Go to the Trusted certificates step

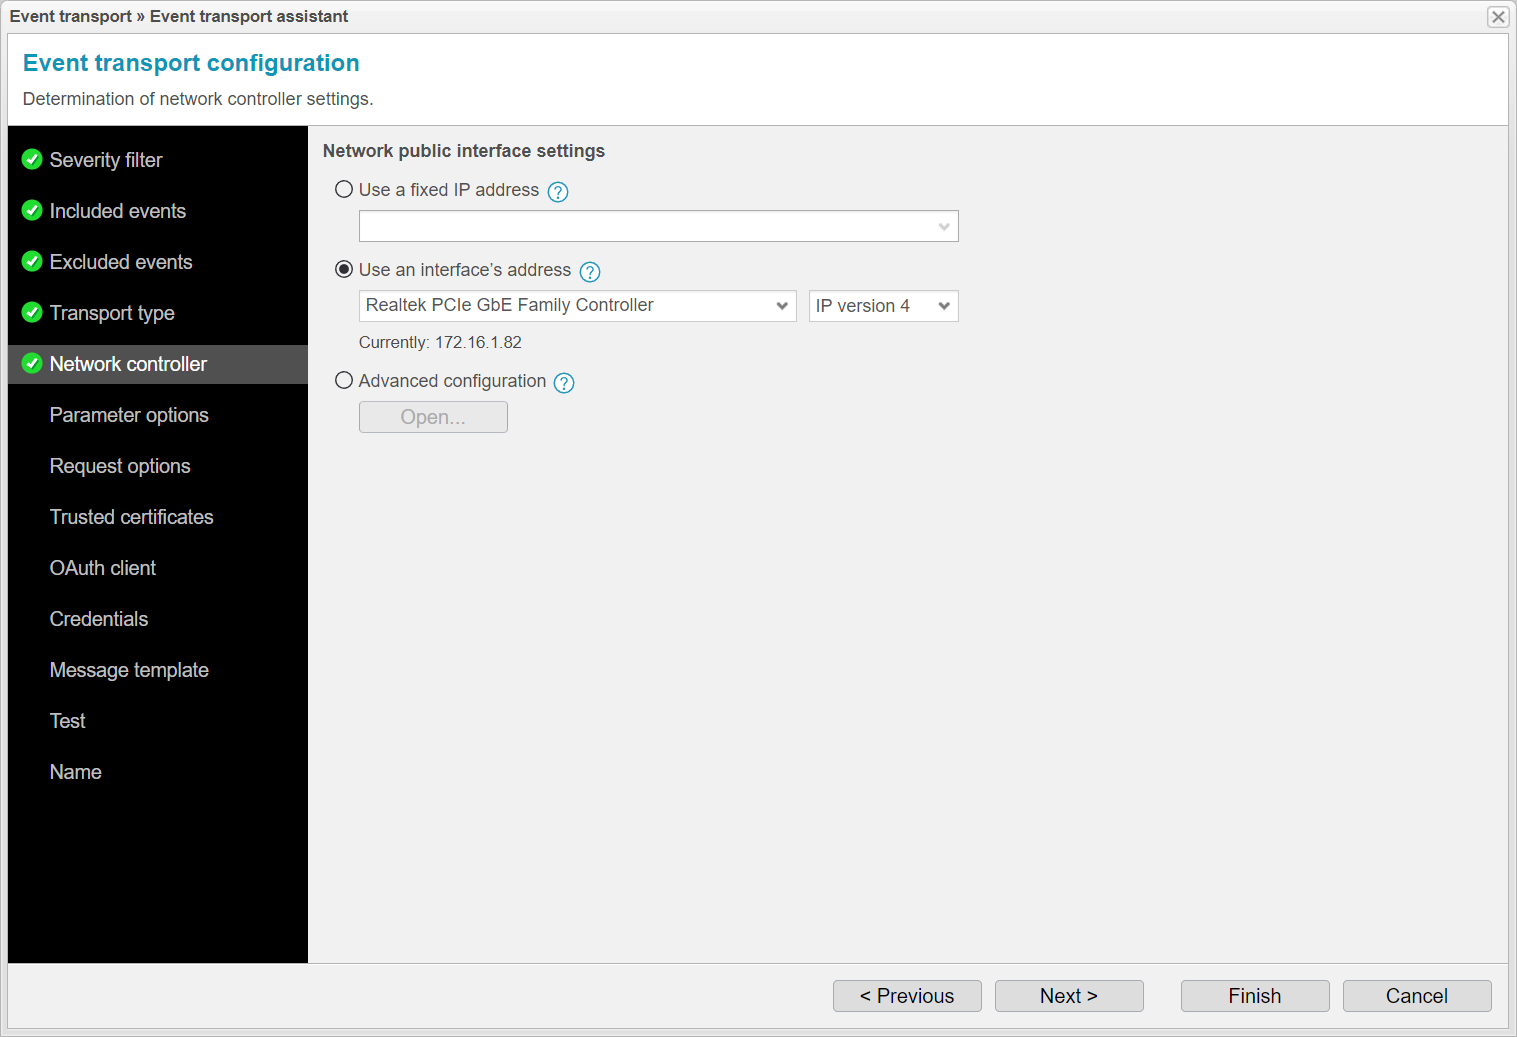(x=131, y=517)
